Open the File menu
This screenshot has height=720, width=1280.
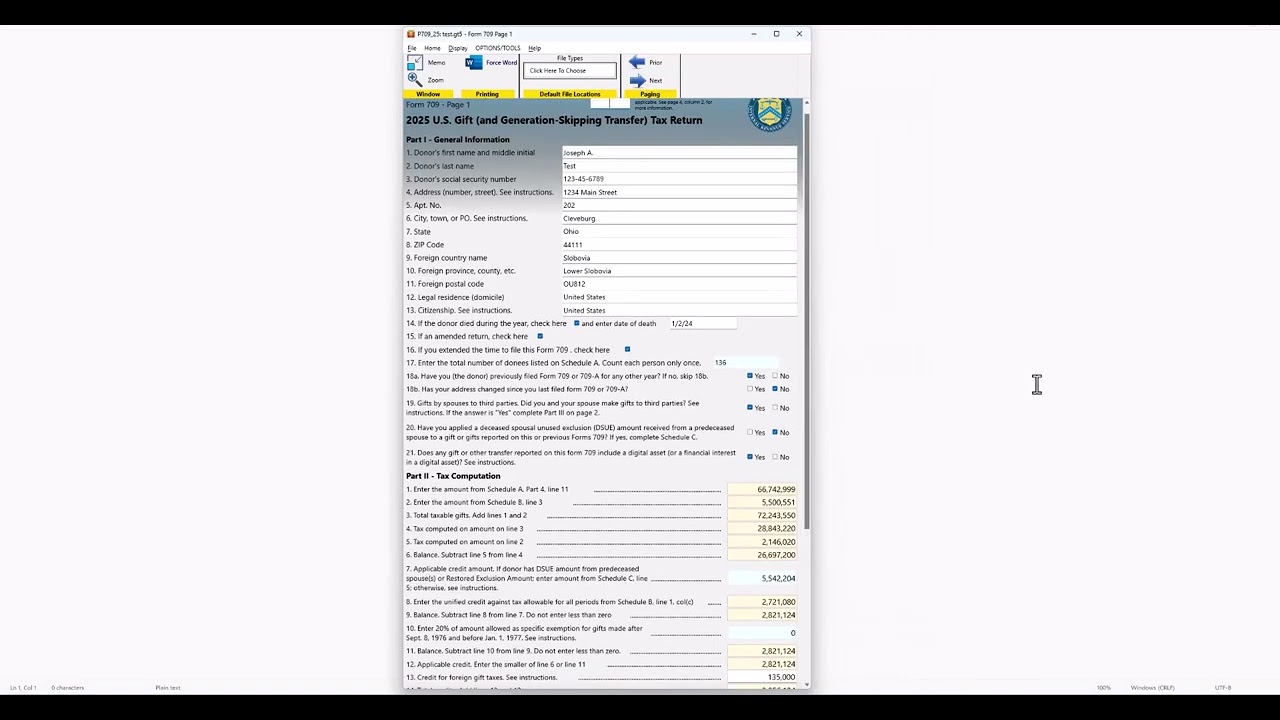tap(412, 48)
